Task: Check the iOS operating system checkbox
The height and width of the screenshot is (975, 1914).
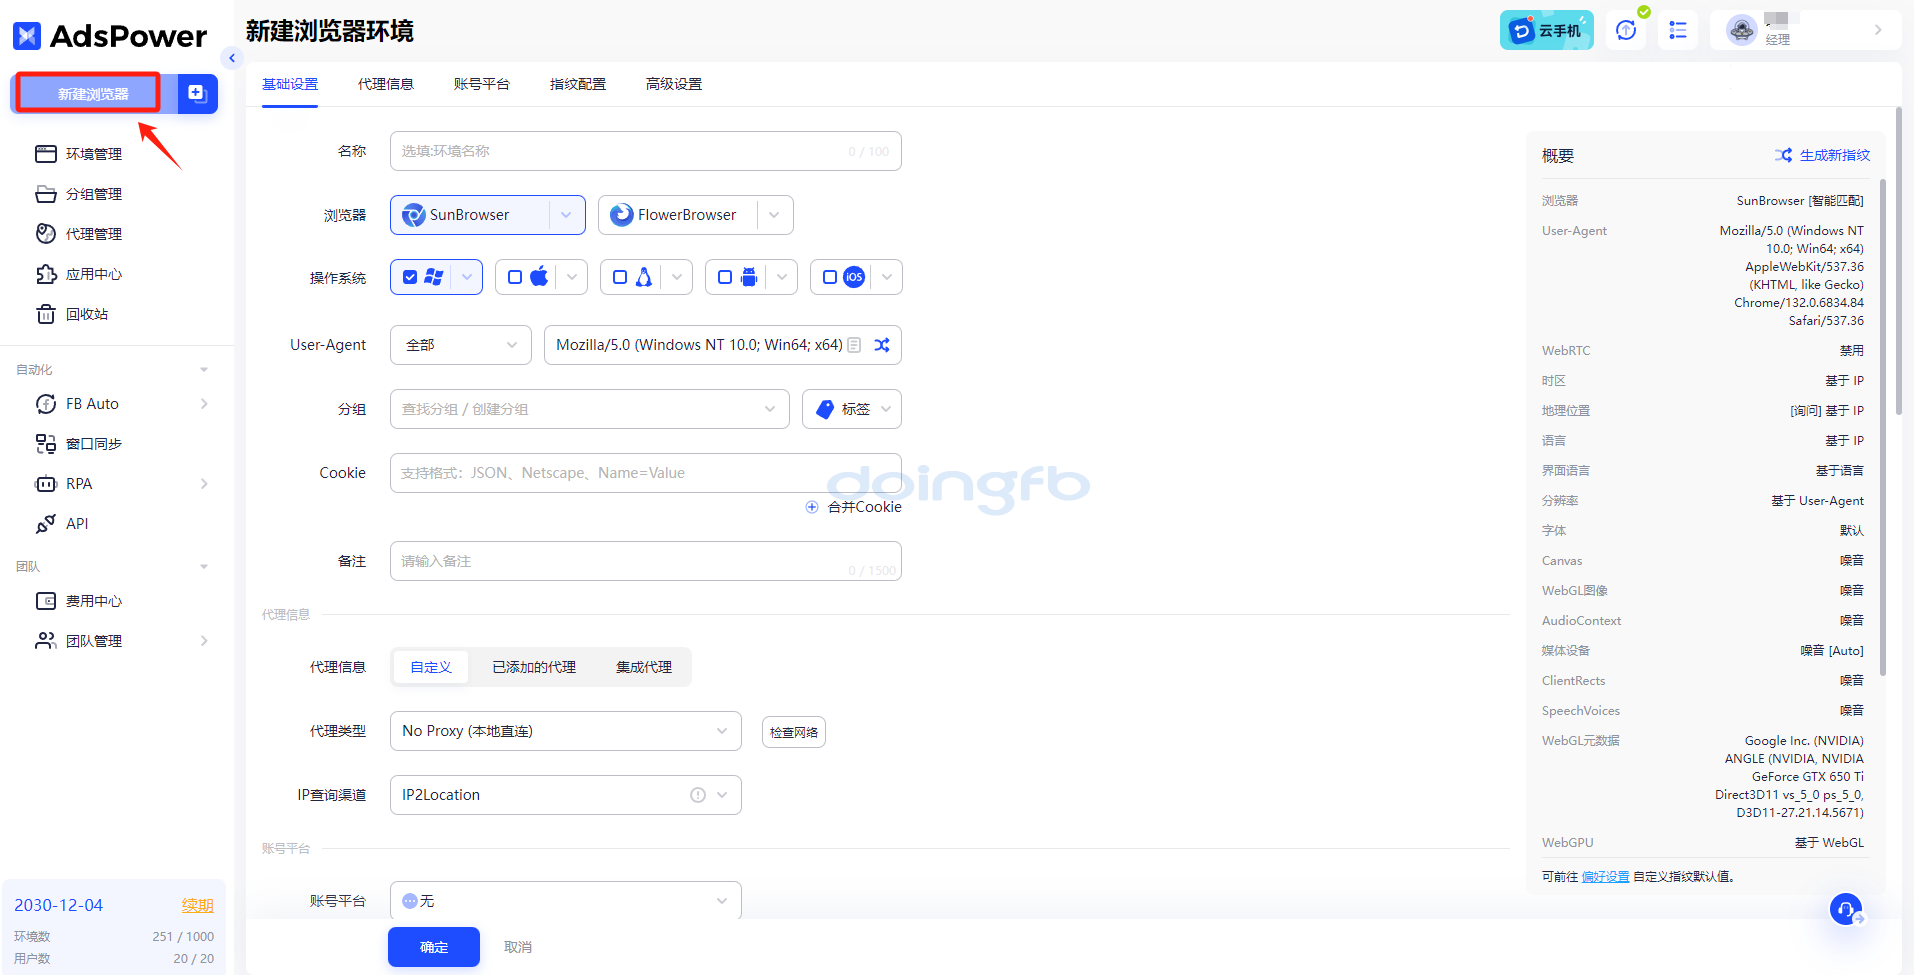Action: coord(830,277)
